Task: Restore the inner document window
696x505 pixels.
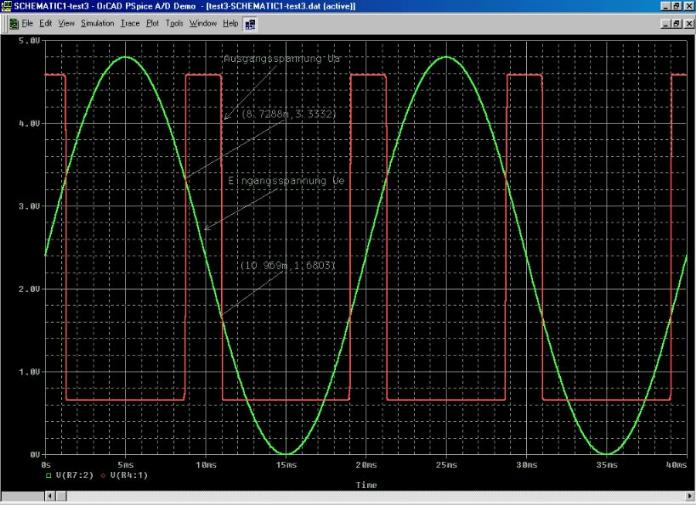Action: (x=676, y=24)
